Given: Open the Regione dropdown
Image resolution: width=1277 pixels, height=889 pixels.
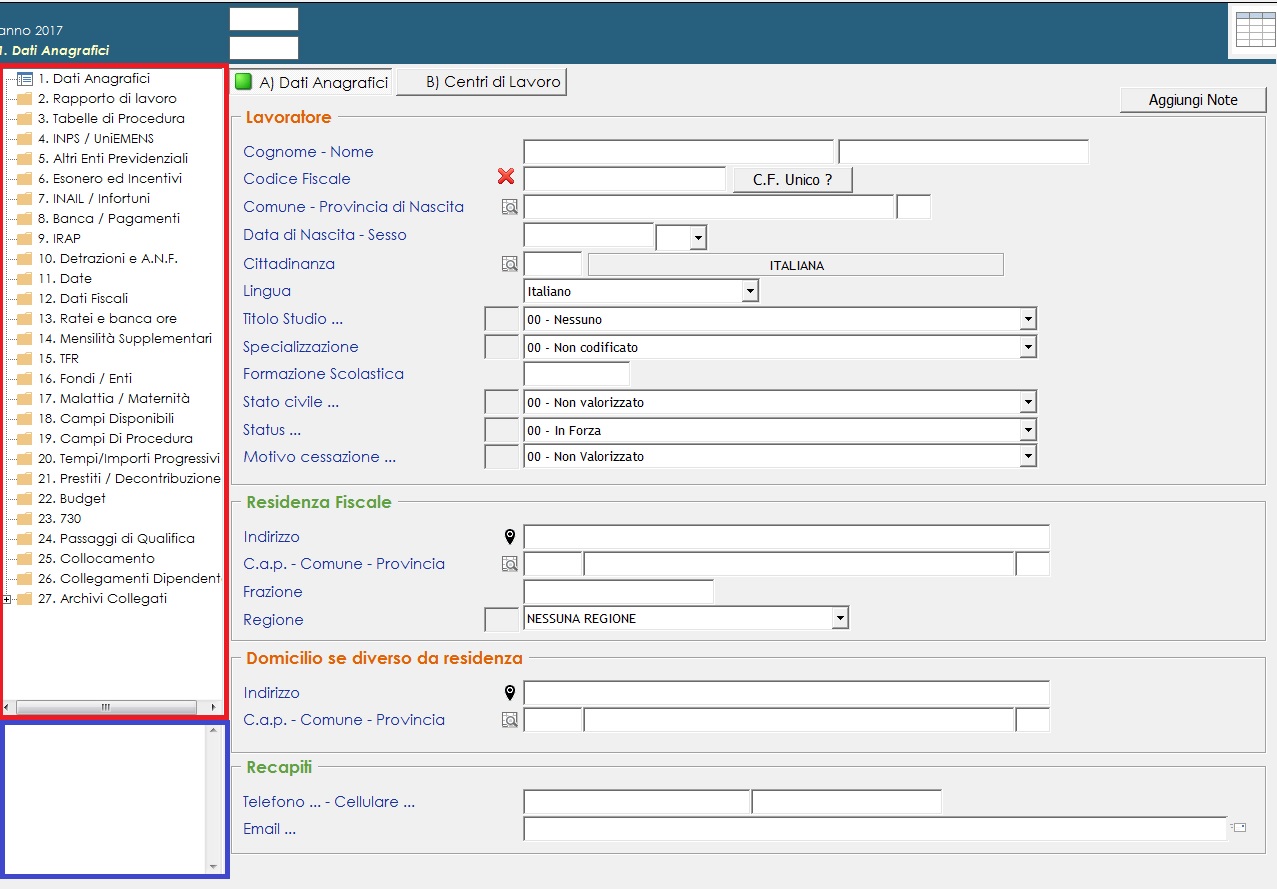Looking at the screenshot, I should coord(840,618).
